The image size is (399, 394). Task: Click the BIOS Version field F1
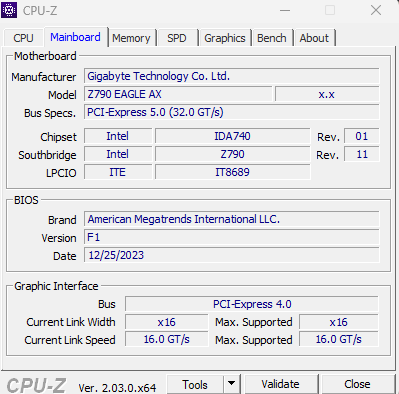(232, 237)
